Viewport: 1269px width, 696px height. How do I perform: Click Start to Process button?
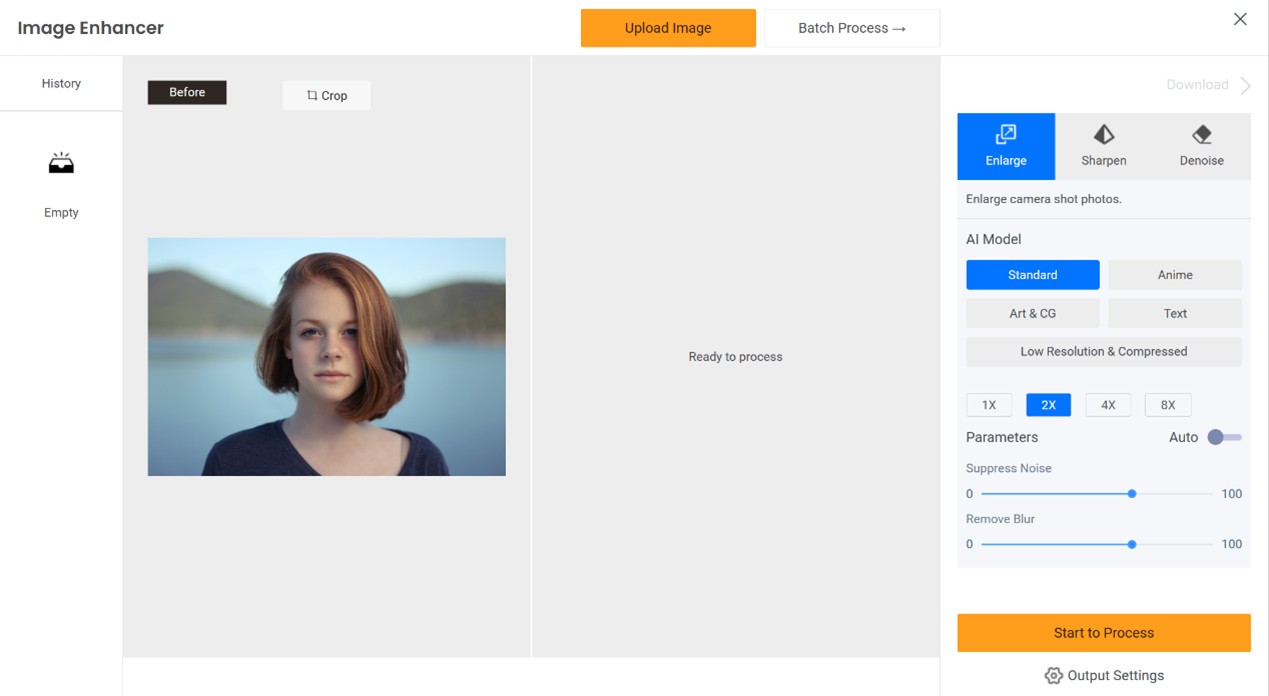[1104, 633]
